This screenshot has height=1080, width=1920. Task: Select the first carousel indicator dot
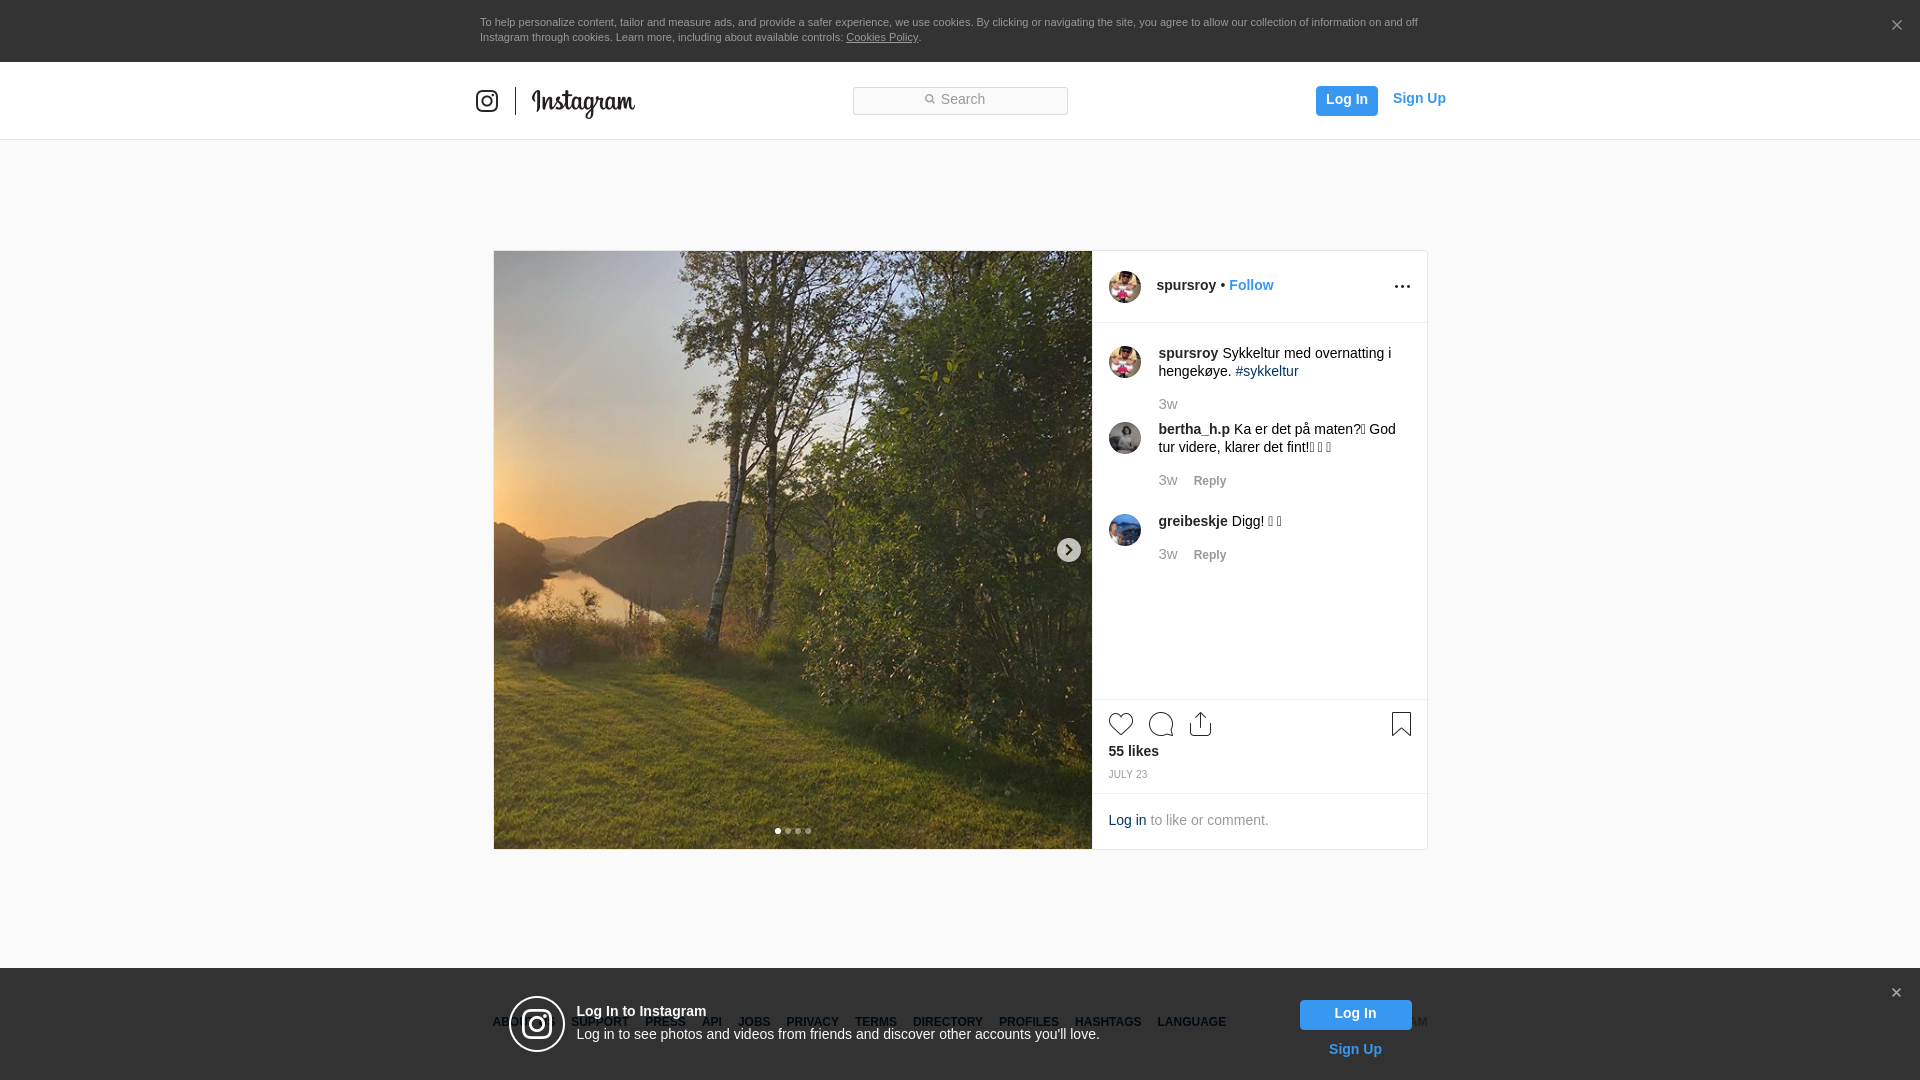[778, 831]
